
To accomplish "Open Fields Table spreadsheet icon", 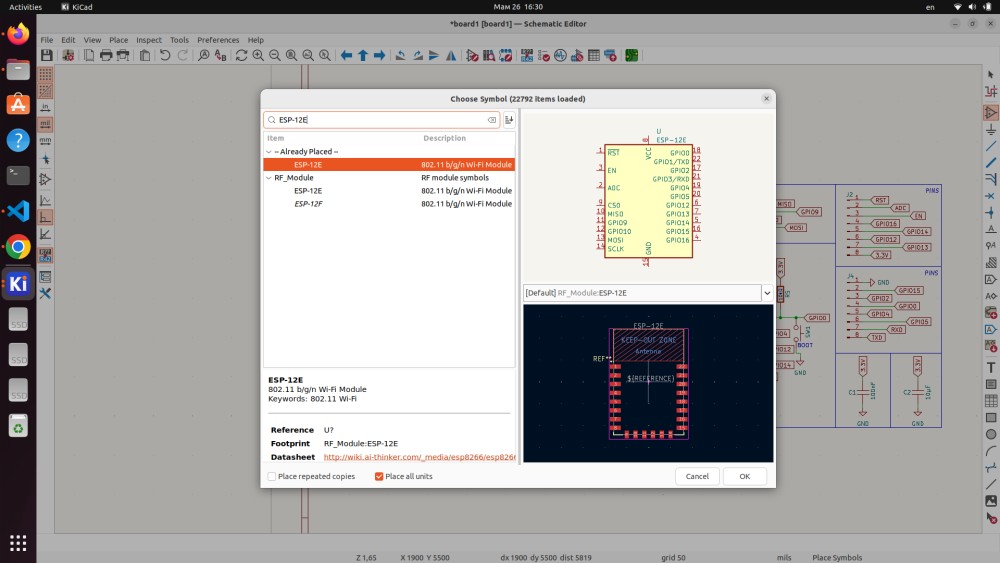I will [x=594, y=55].
